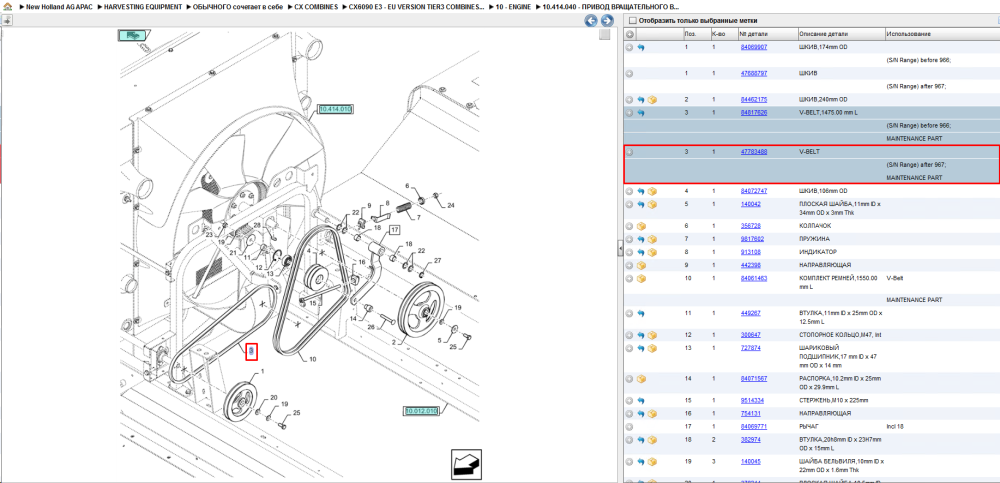Click blue arrow icon for part 84462175
Image resolution: width=1000 pixels, height=483 pixels.
[641, 100]
